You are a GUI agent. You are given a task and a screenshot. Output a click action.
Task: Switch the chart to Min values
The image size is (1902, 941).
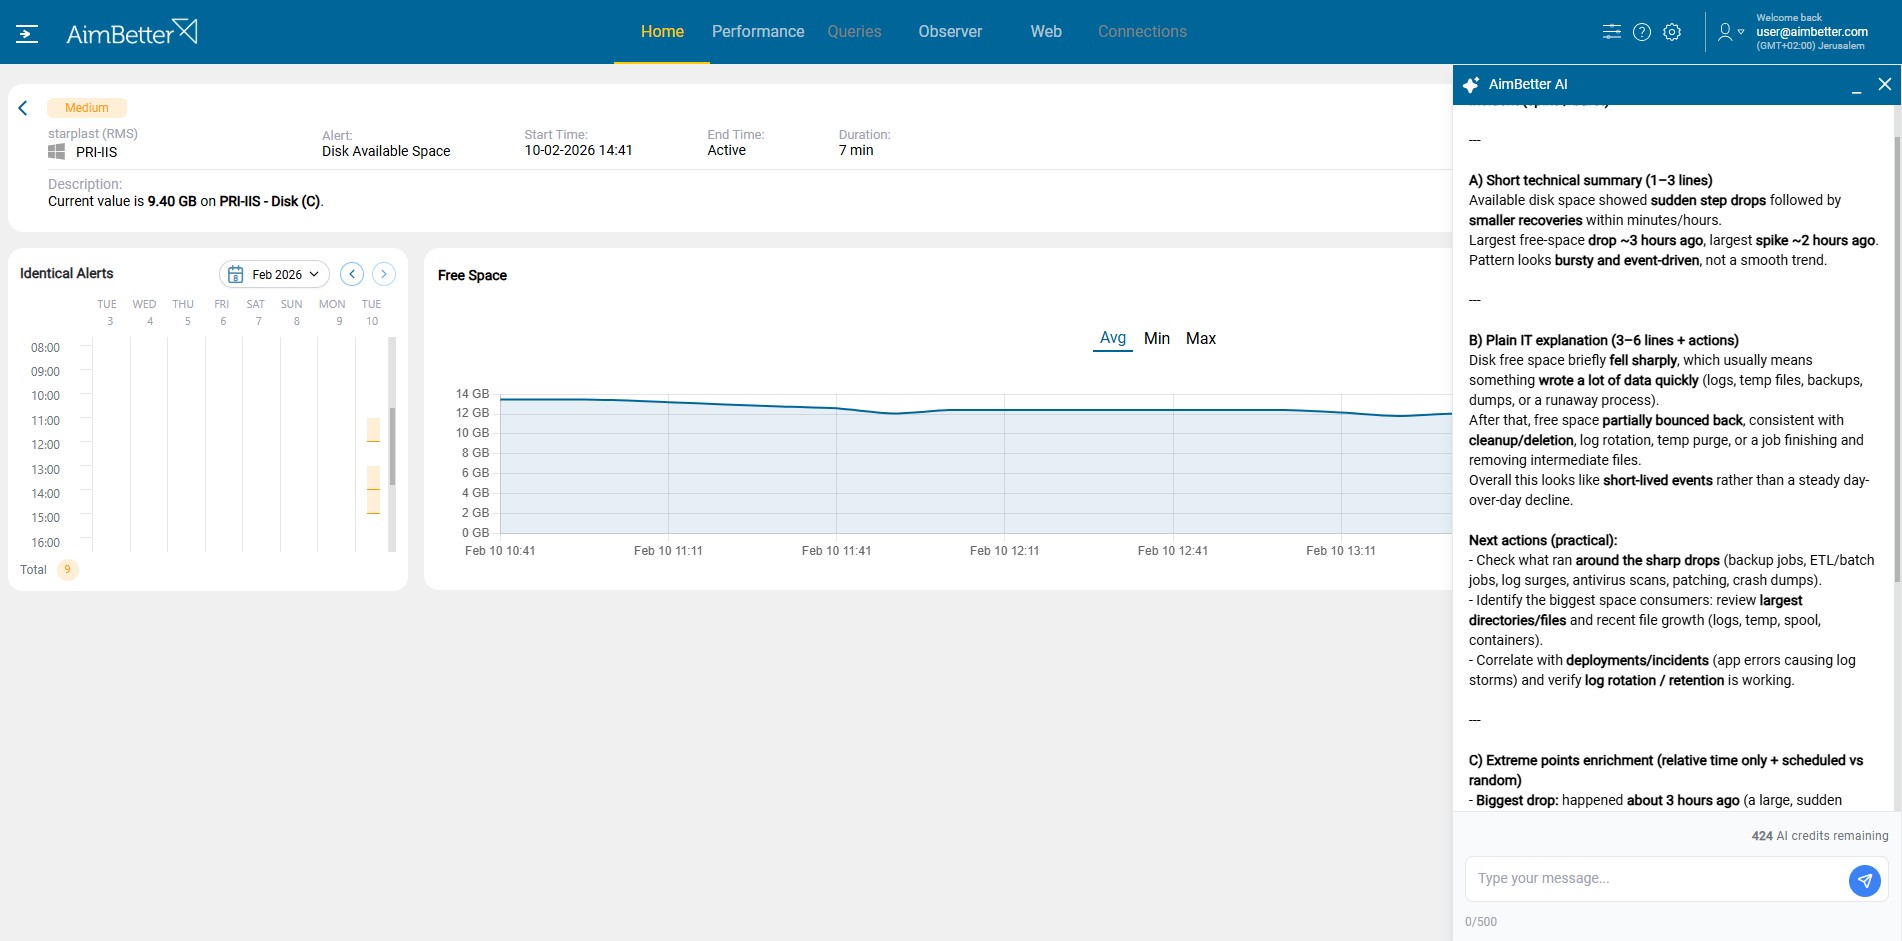(1156, 338)
